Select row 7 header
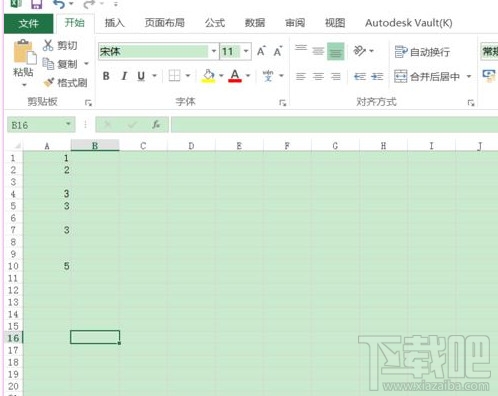The width and height of the screenshot is (498, 396). click(x=13, y=230)
